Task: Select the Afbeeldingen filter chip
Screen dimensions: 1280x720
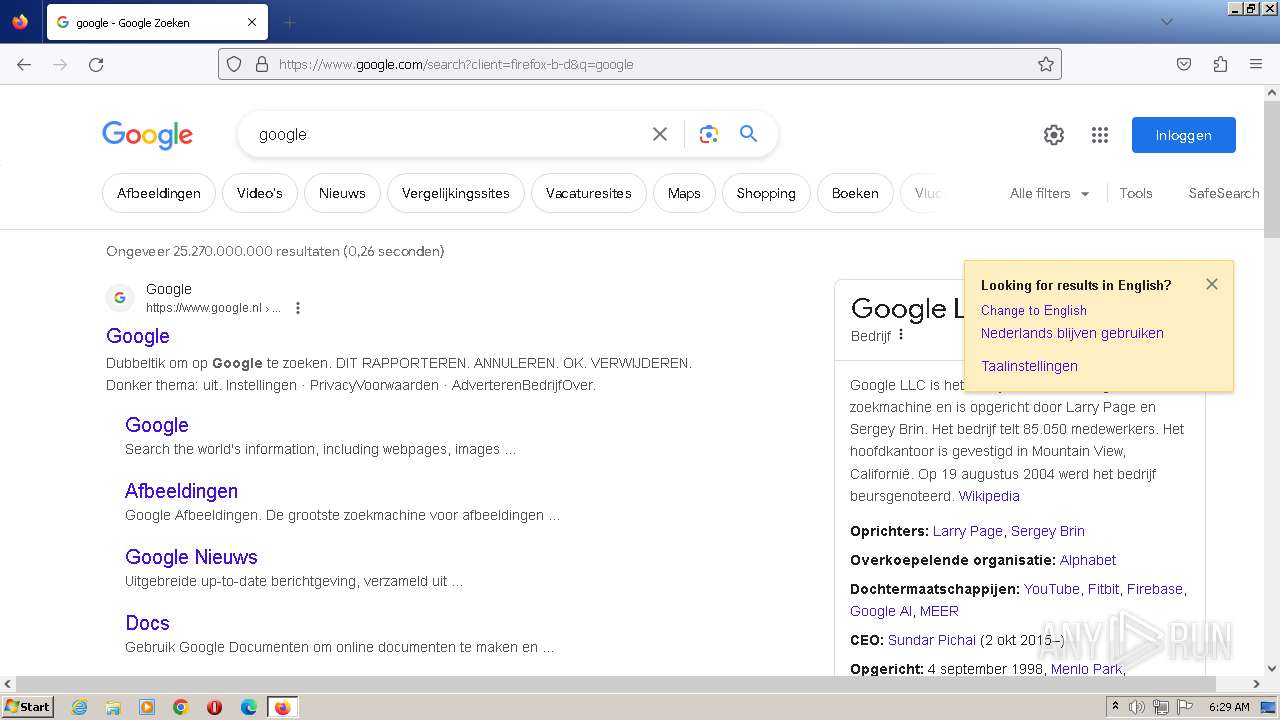Action: tap(159, 193)
